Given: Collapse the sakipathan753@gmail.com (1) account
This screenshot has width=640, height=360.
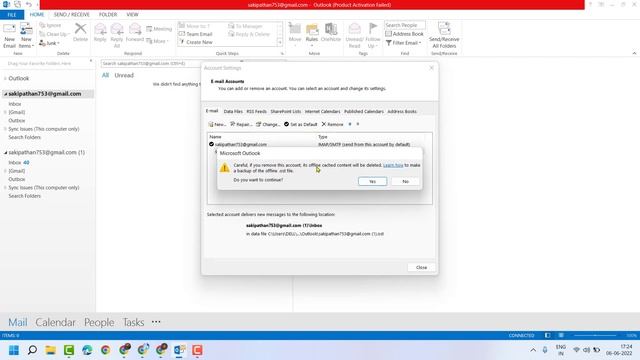Looking at the screenshot, I should 6,153.
